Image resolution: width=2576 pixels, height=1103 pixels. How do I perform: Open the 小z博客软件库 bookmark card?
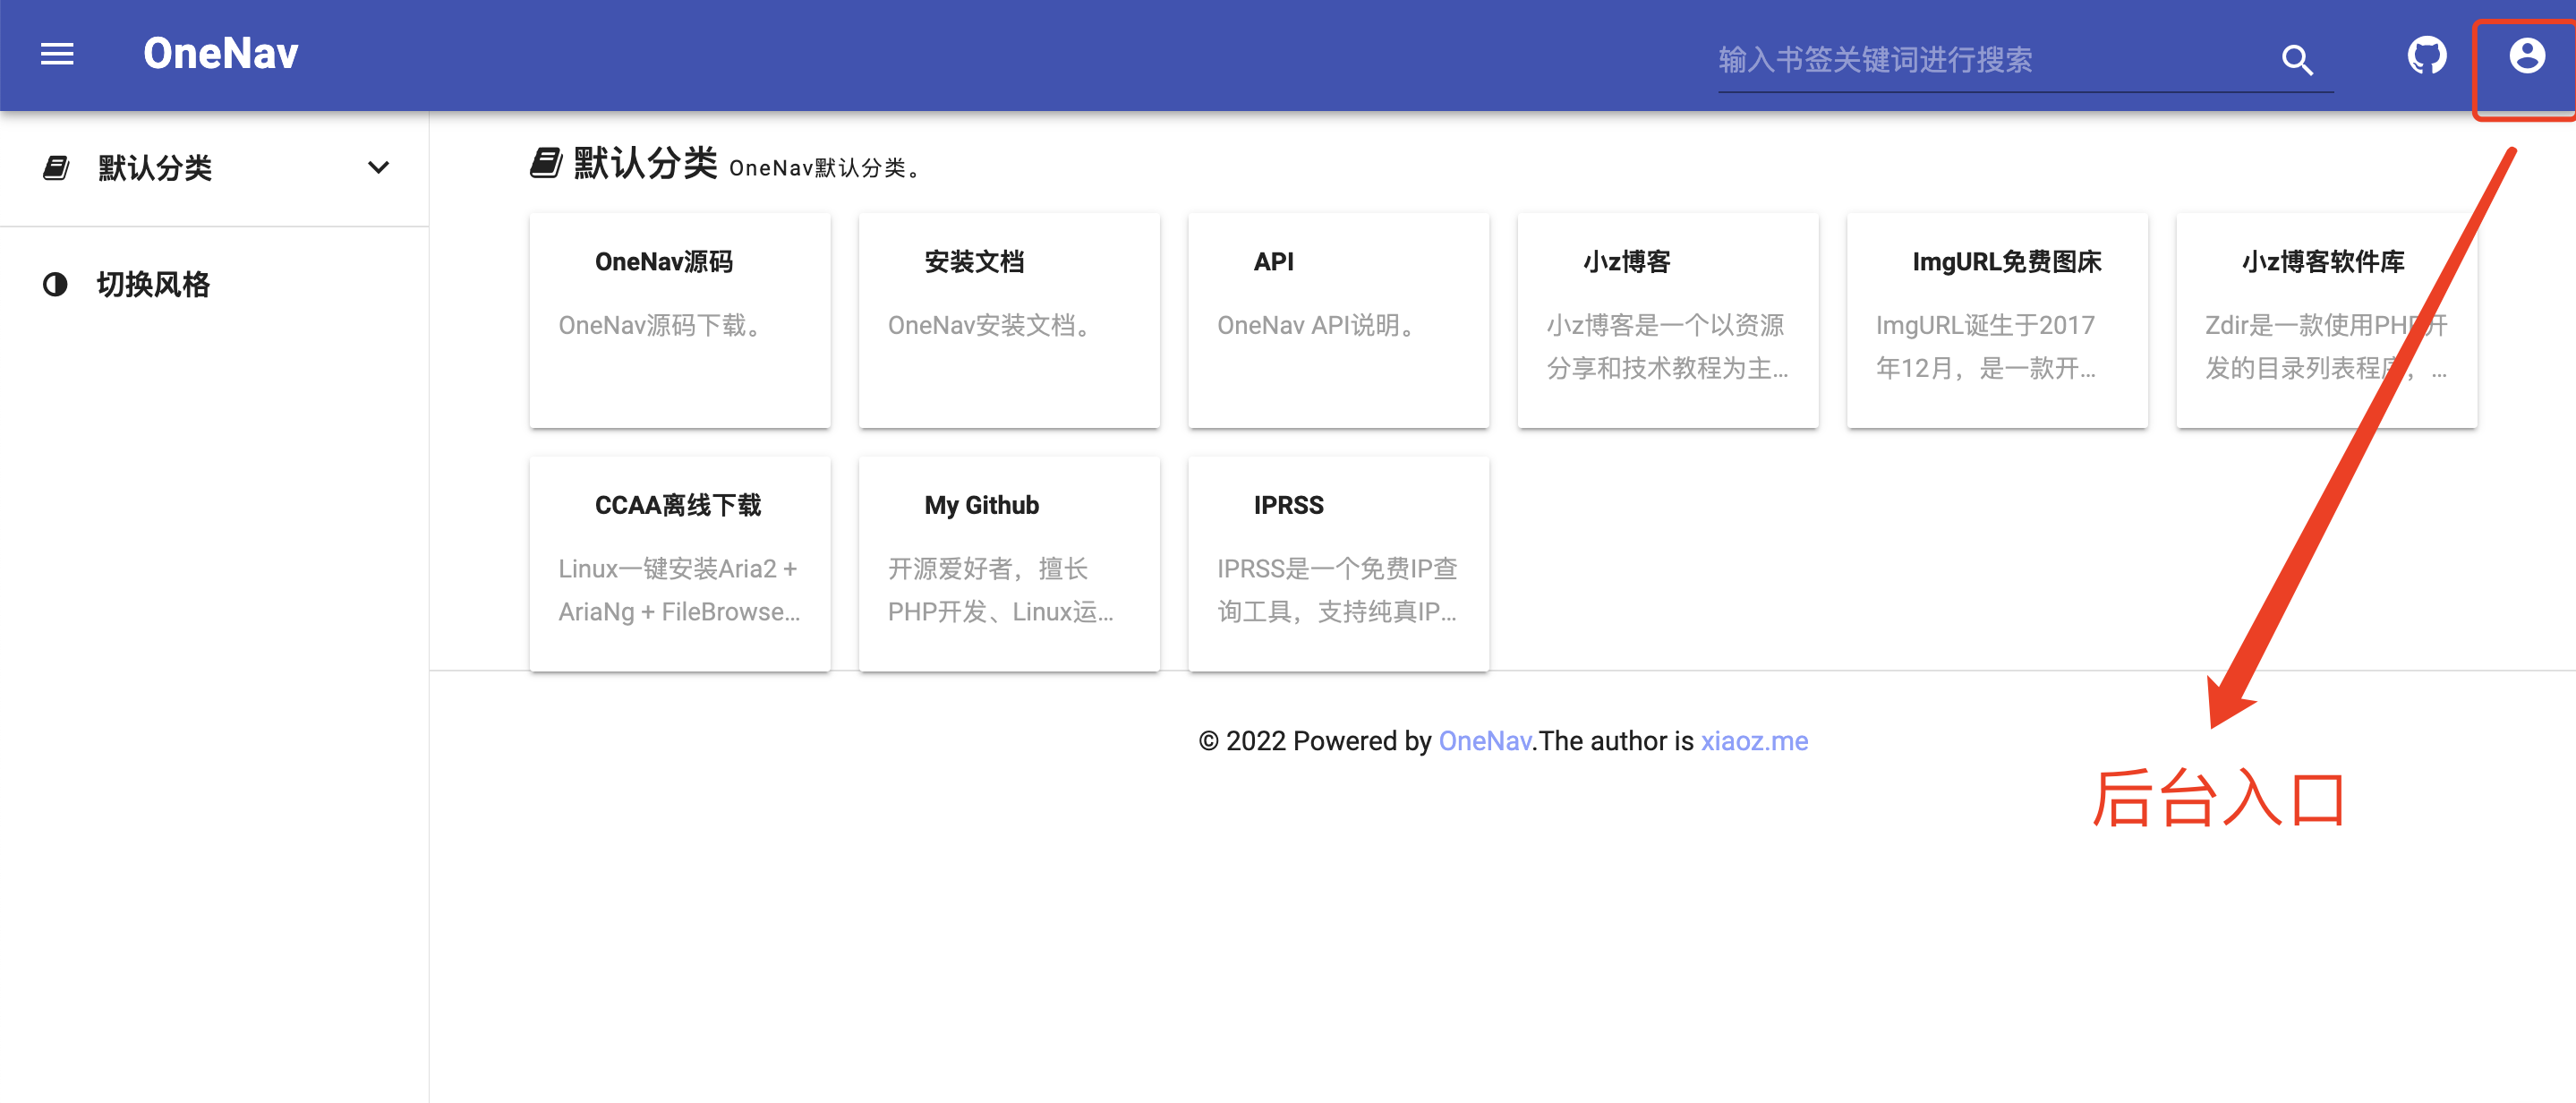pos(2326,320)
